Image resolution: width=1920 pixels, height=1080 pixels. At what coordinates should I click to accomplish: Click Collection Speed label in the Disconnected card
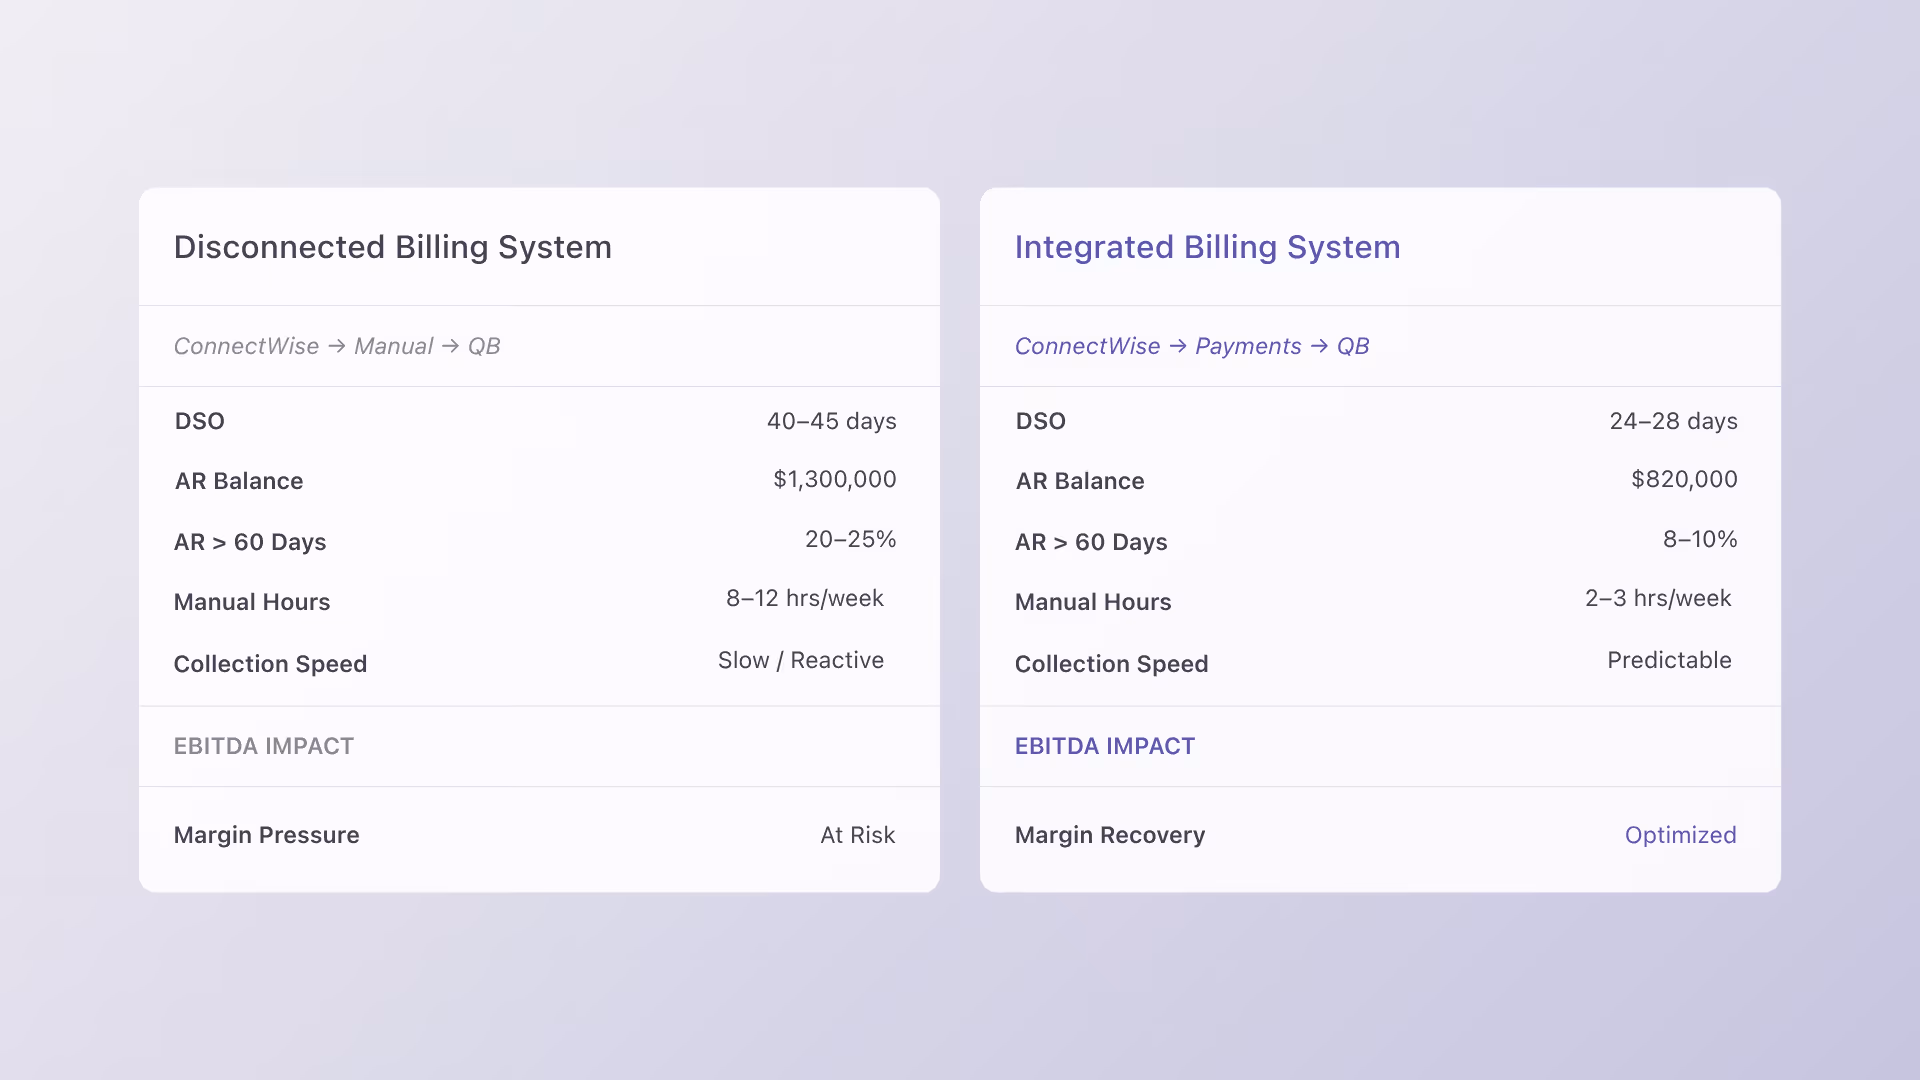(271, 664)
